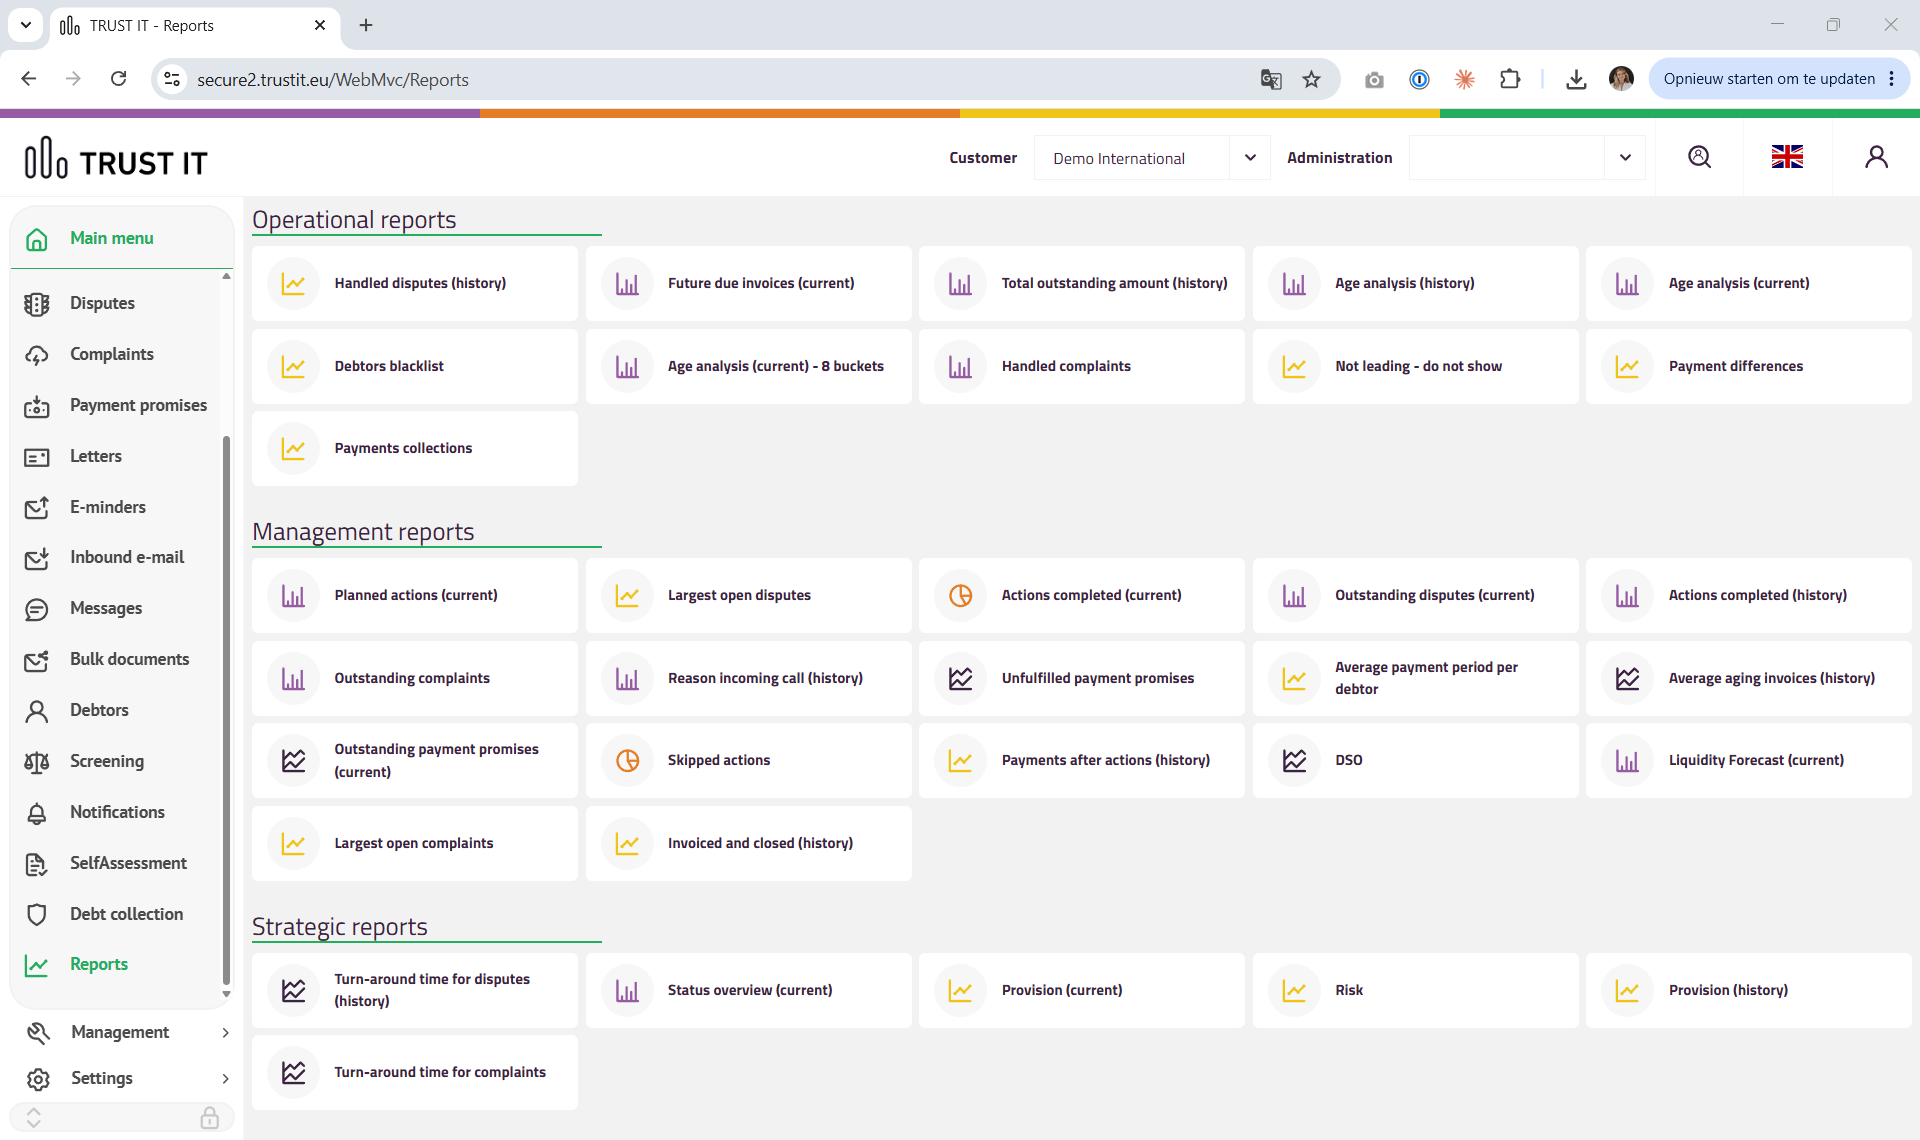Open the Chrome three-dot update menu
Image resolution: width=1920 pixels, height=1140 pixels.
click(x=1891, y=79)
